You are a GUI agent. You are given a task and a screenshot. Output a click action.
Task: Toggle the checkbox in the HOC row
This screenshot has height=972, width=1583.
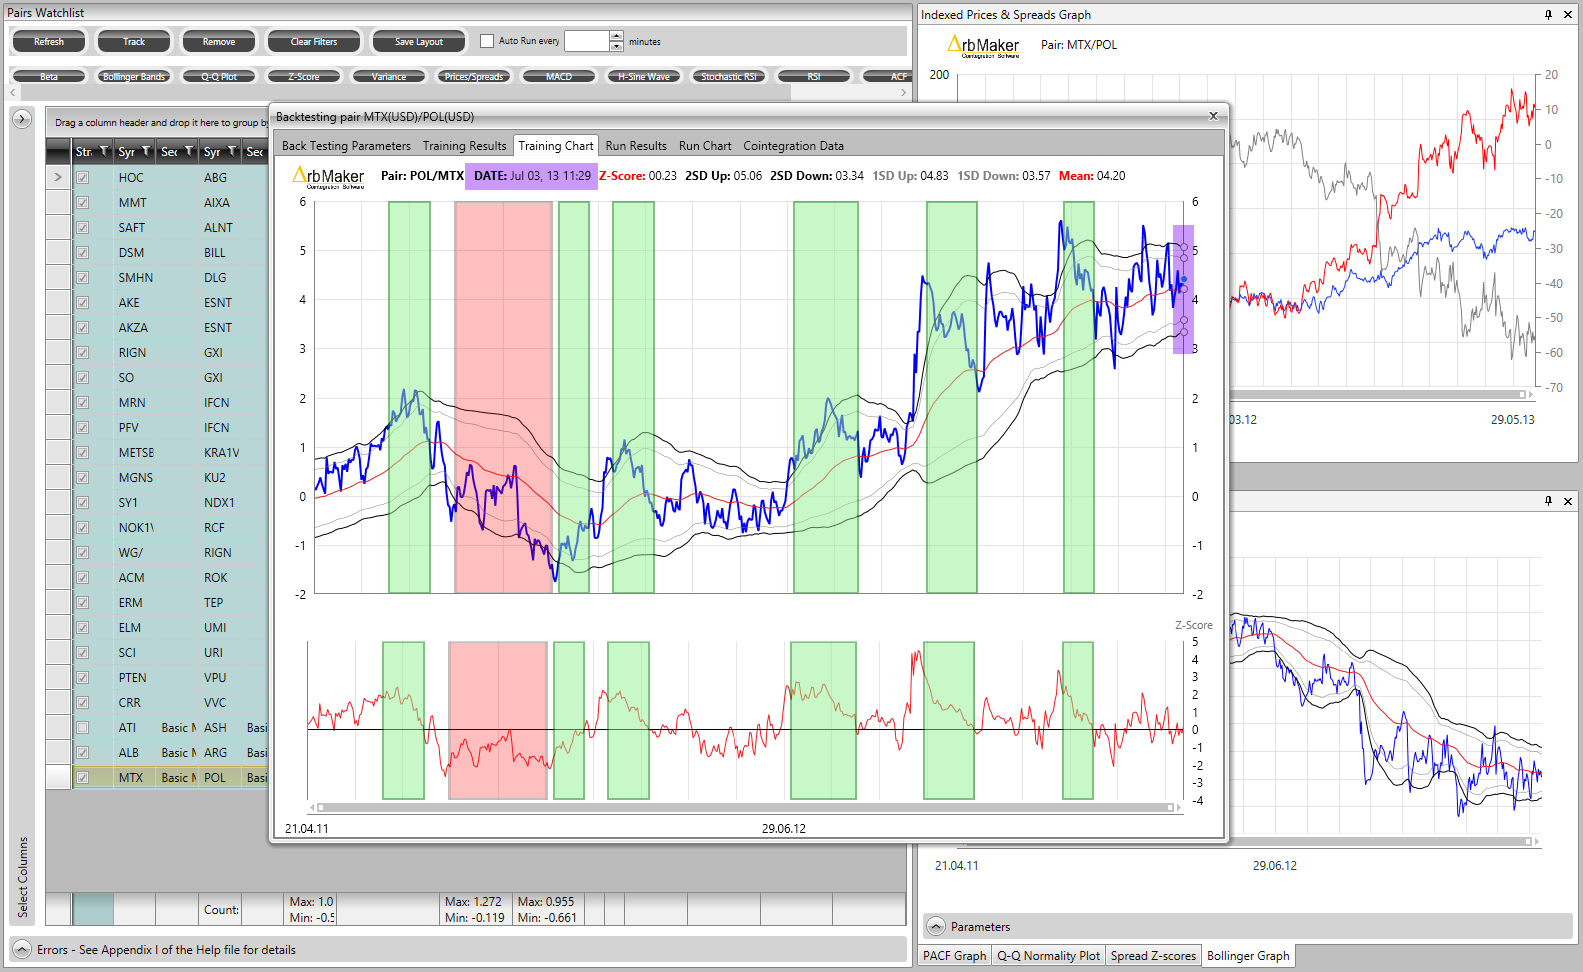click(83, 177)
